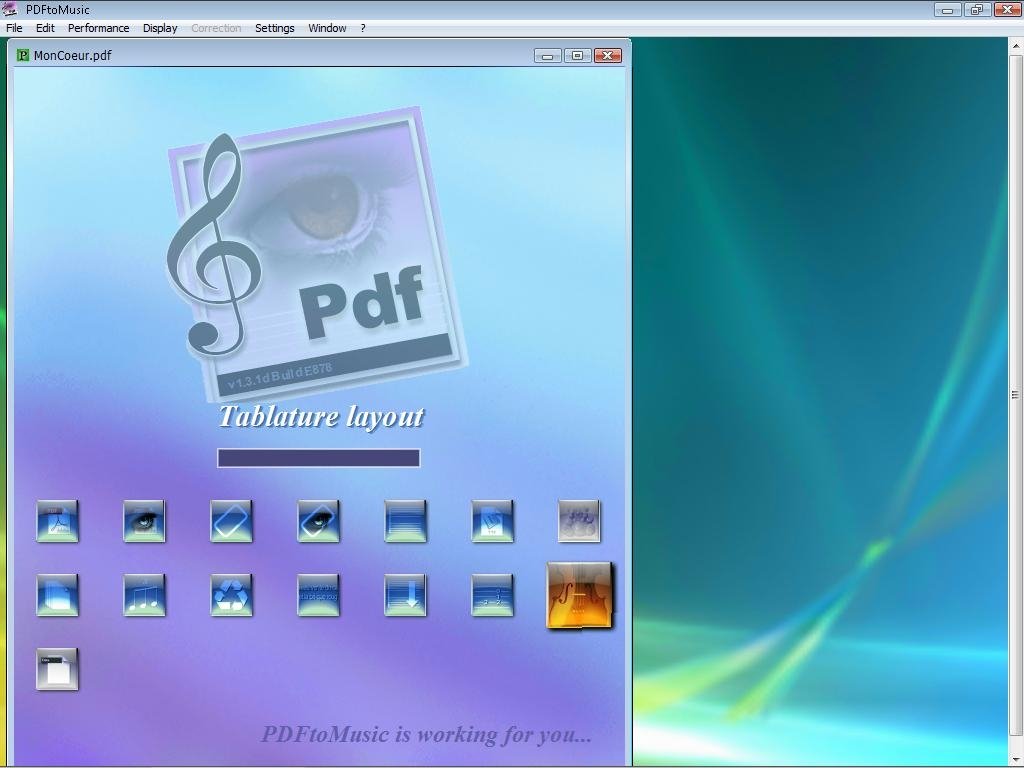
Task: Open the Edit menu
Action: click(x=45, y=28)
